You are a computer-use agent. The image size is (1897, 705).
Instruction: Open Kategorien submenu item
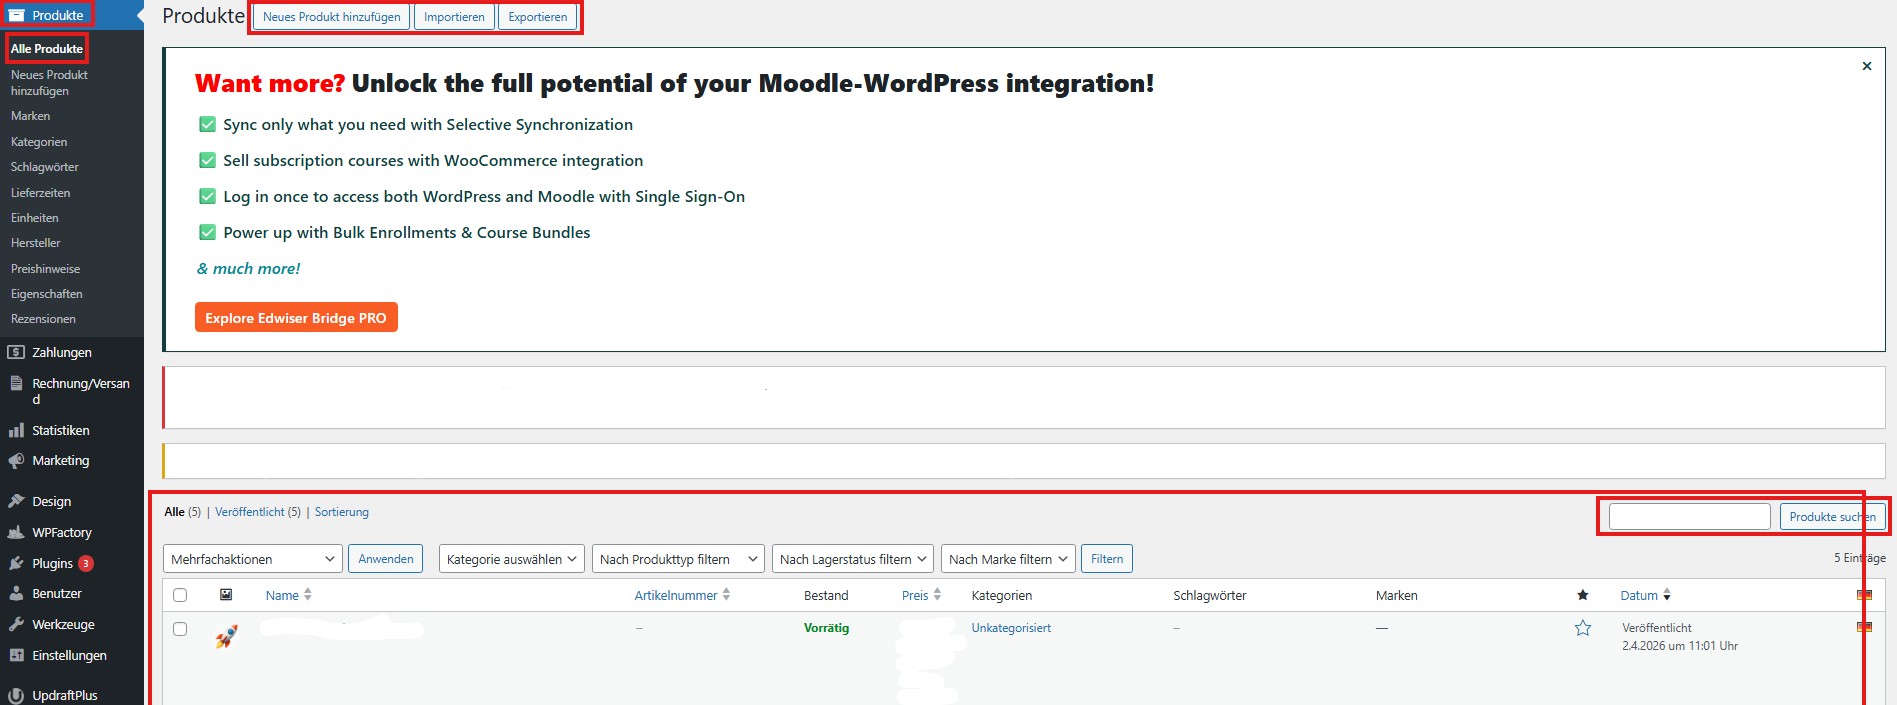point(39,142)
